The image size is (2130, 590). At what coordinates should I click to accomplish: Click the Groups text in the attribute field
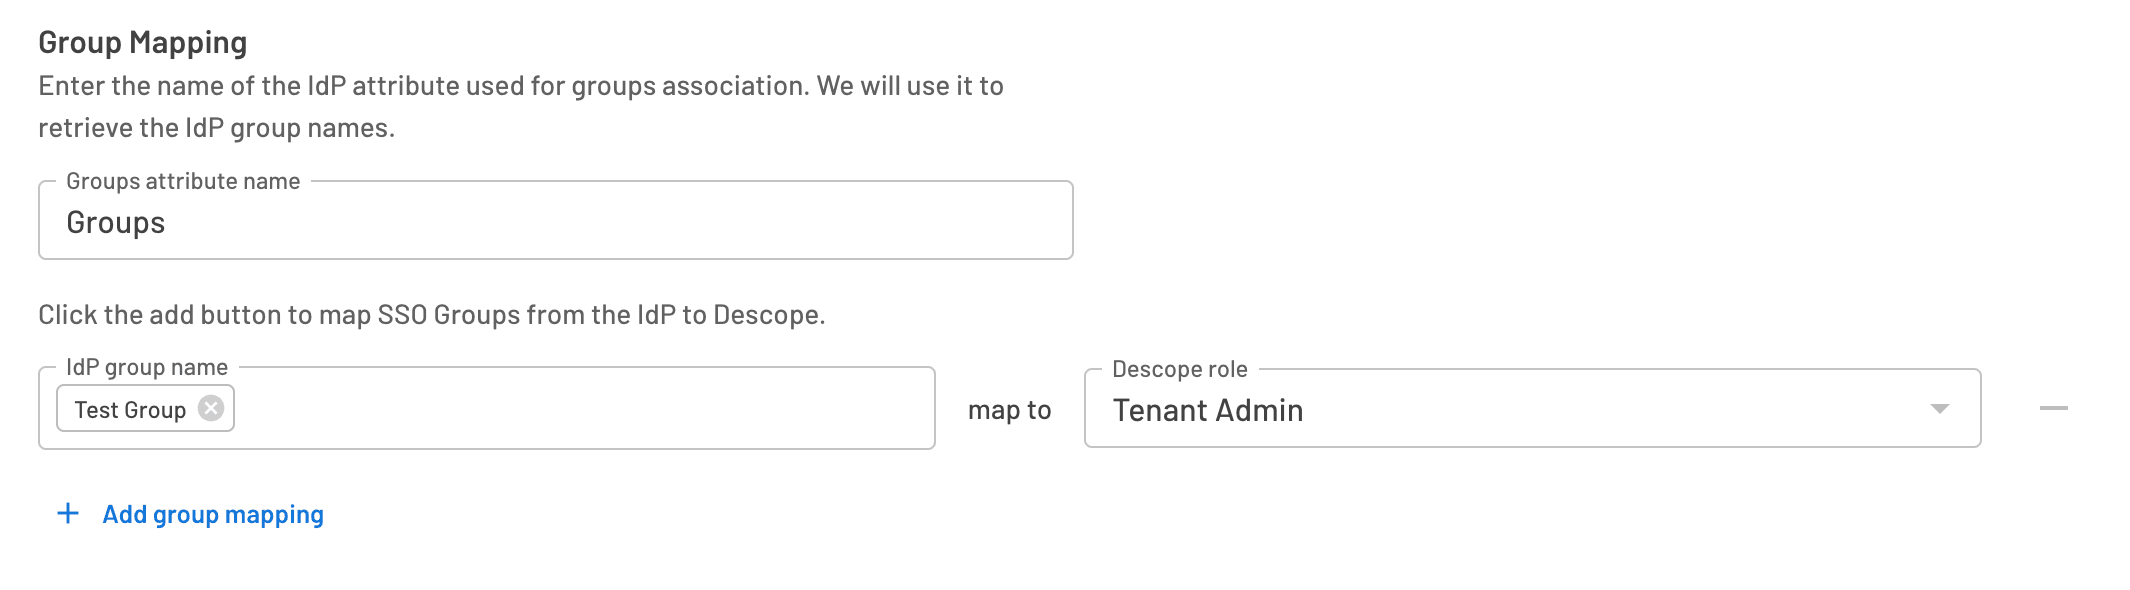[x=115, y=222]
